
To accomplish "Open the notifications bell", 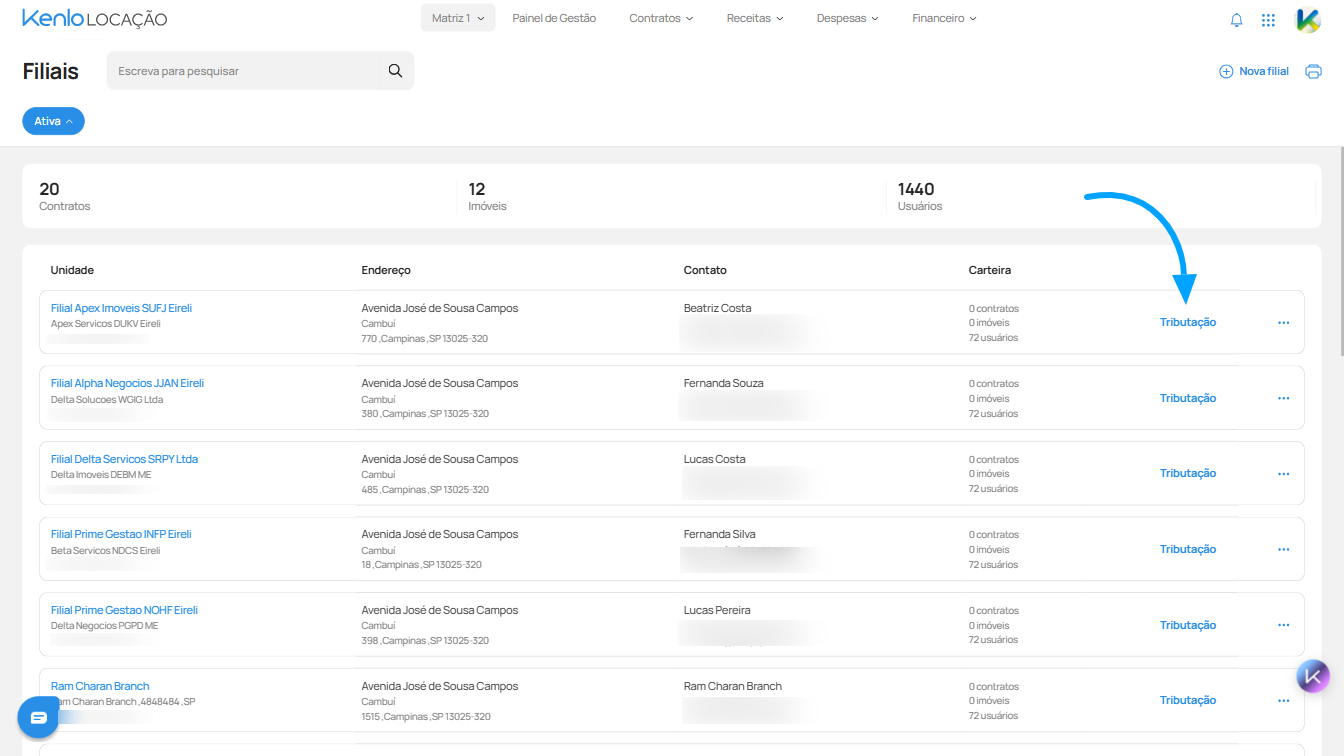I will tap(1237, 19).
